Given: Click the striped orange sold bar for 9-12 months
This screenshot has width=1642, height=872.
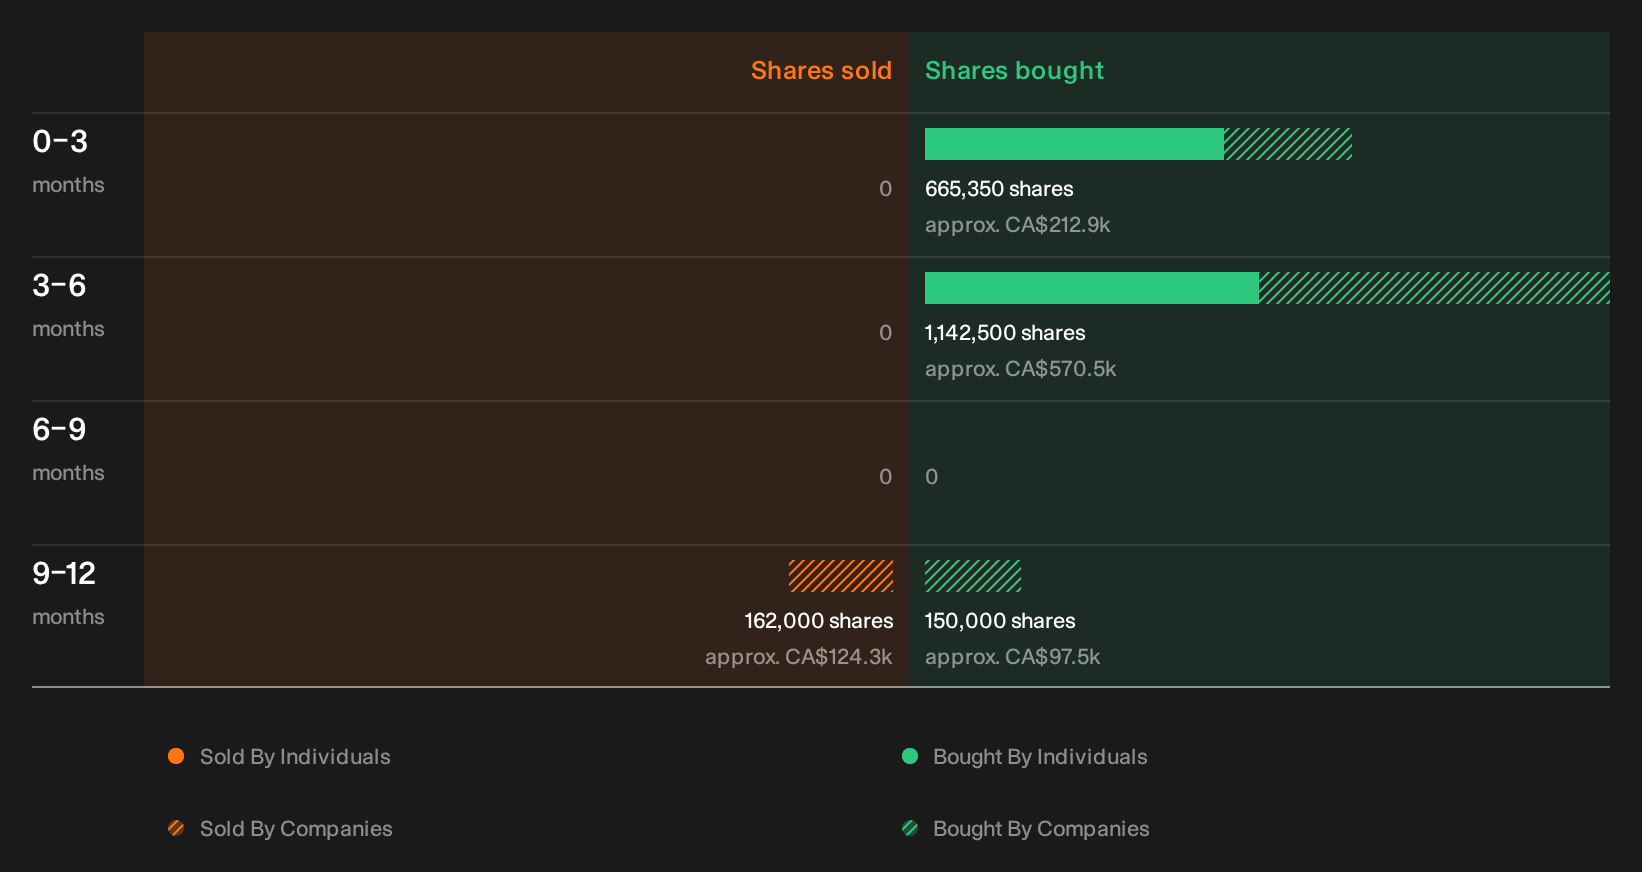Looking at the screenshot, I should coord(841,576).
